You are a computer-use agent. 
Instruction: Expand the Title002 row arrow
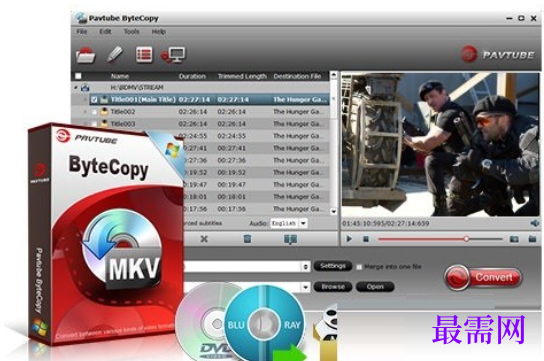tap(85, 112)
